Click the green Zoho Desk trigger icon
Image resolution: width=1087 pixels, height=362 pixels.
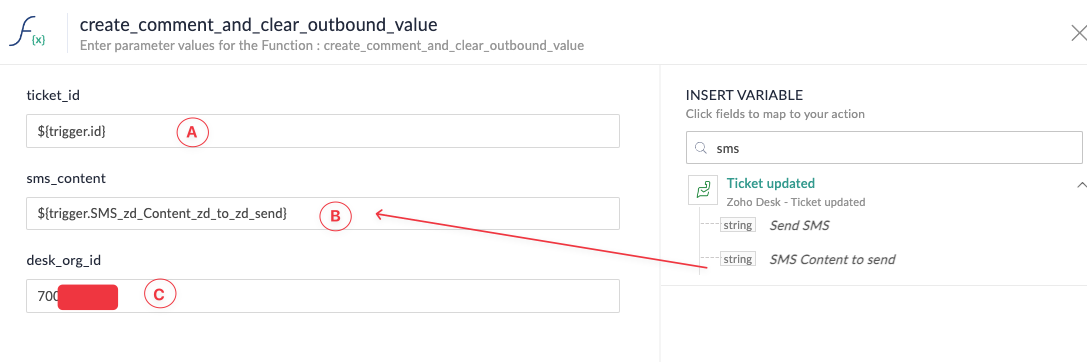(702, 189)
